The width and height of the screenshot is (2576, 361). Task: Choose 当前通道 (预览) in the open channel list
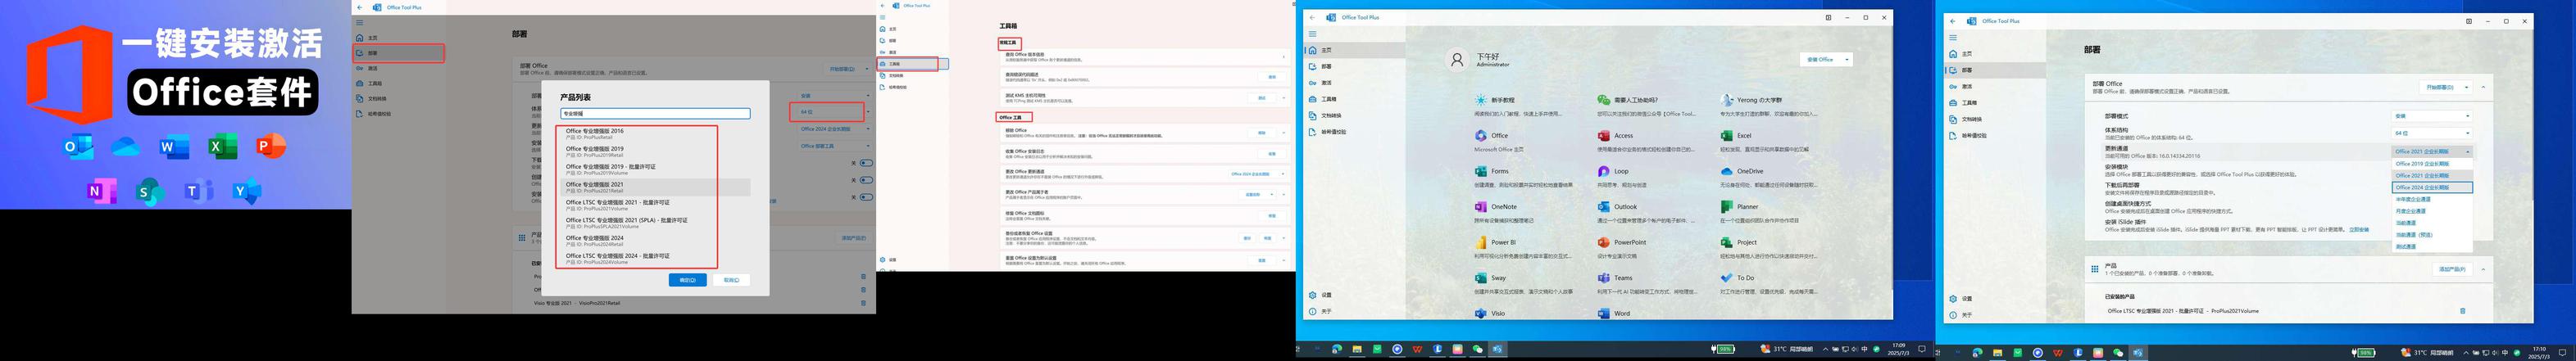[x=2432, y=235]
